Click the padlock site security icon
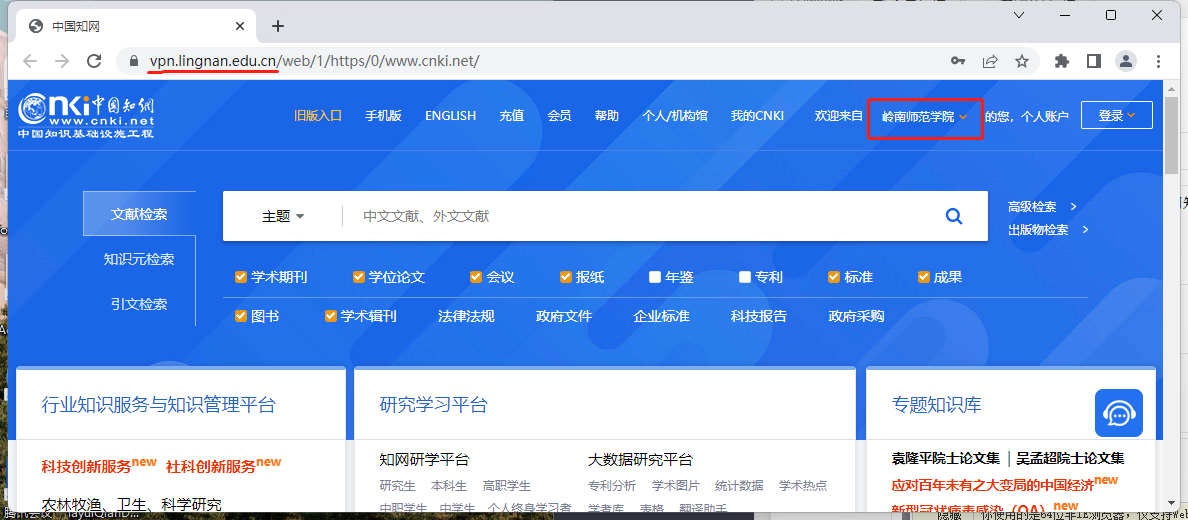 click(x=135, y=61)
